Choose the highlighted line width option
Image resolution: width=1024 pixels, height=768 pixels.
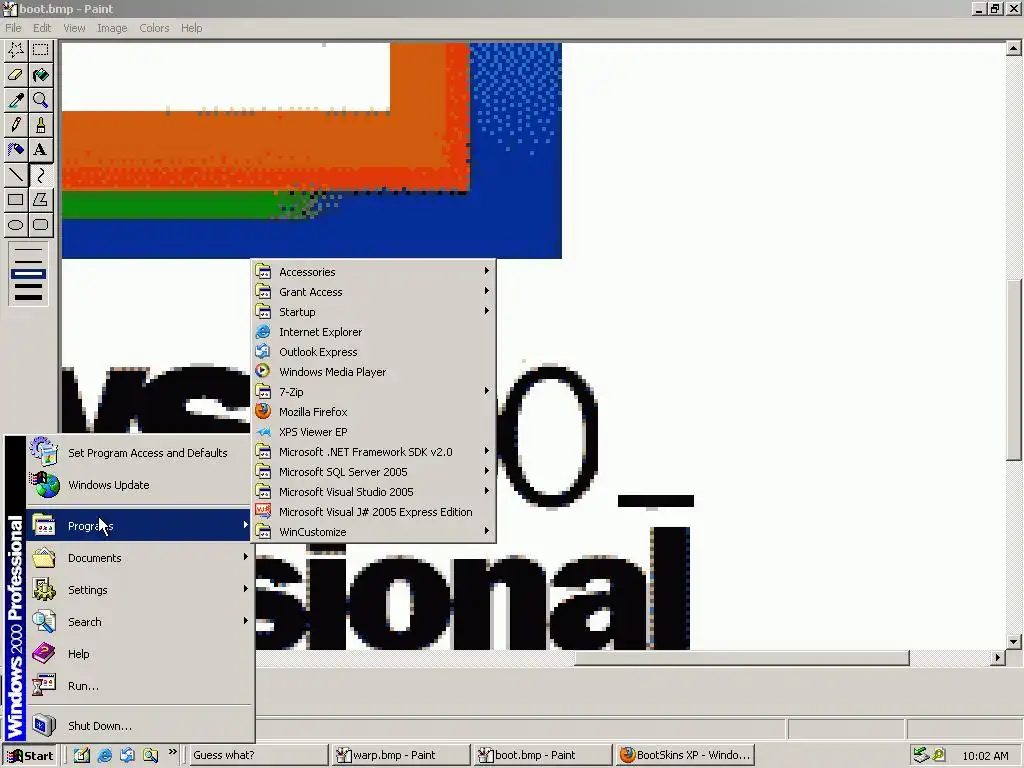[x=28, y=274]
